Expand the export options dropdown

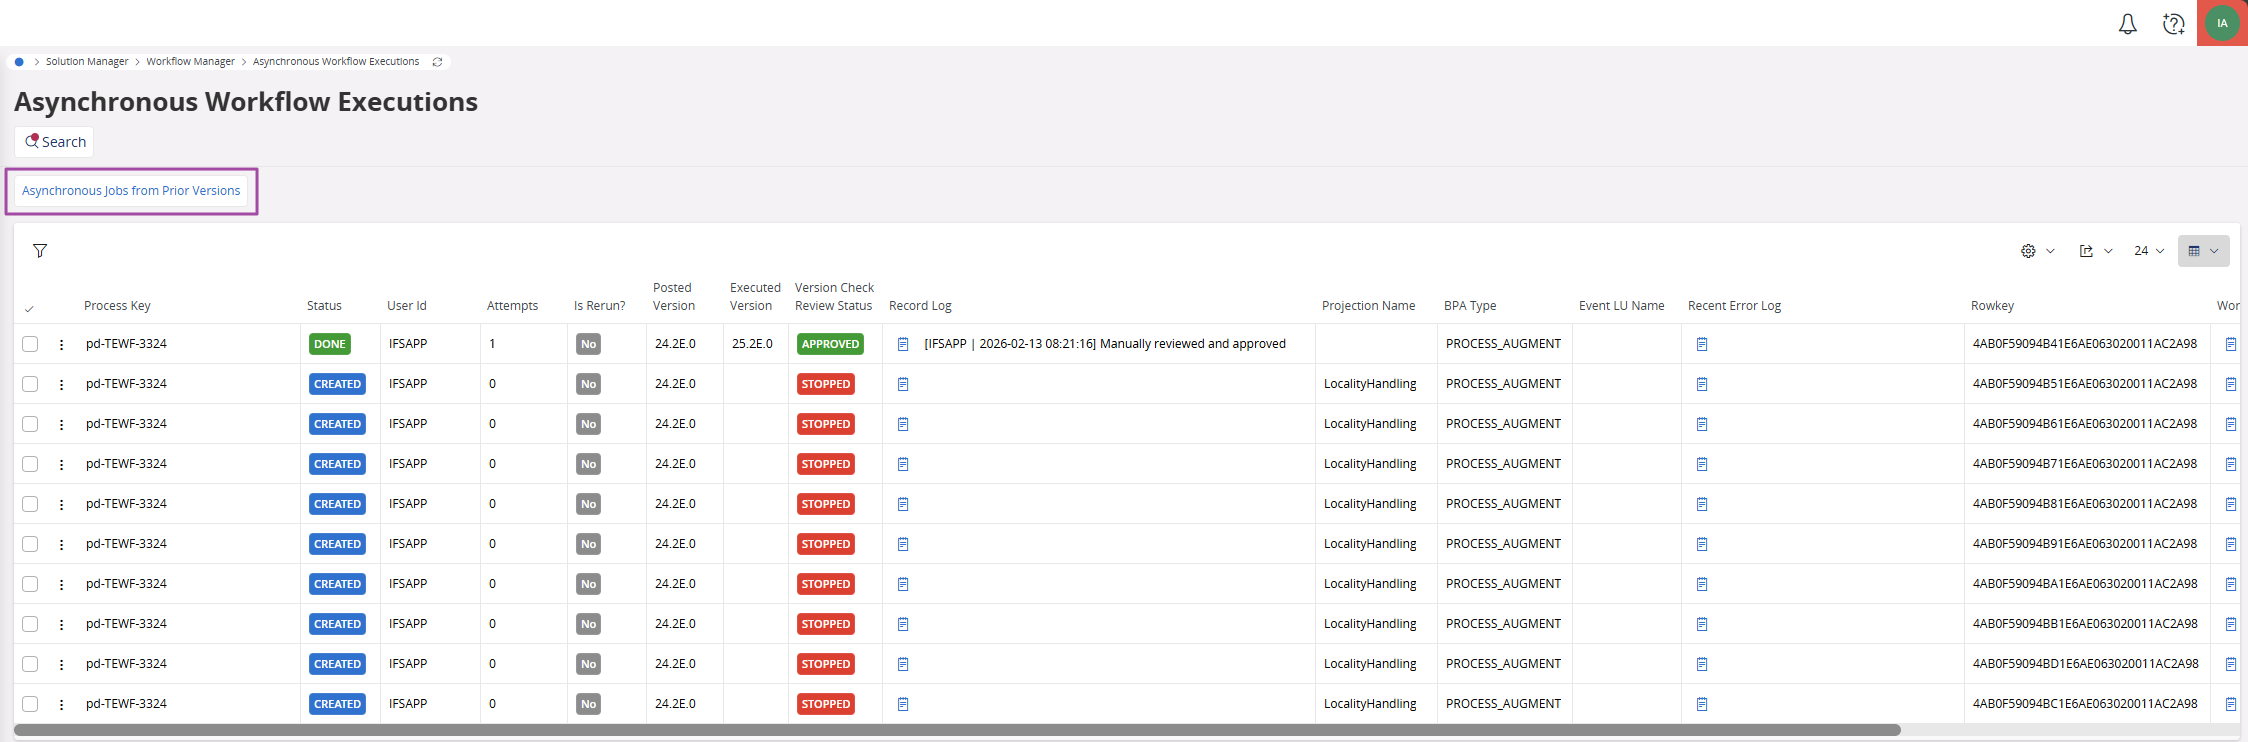coord(2095,251)
